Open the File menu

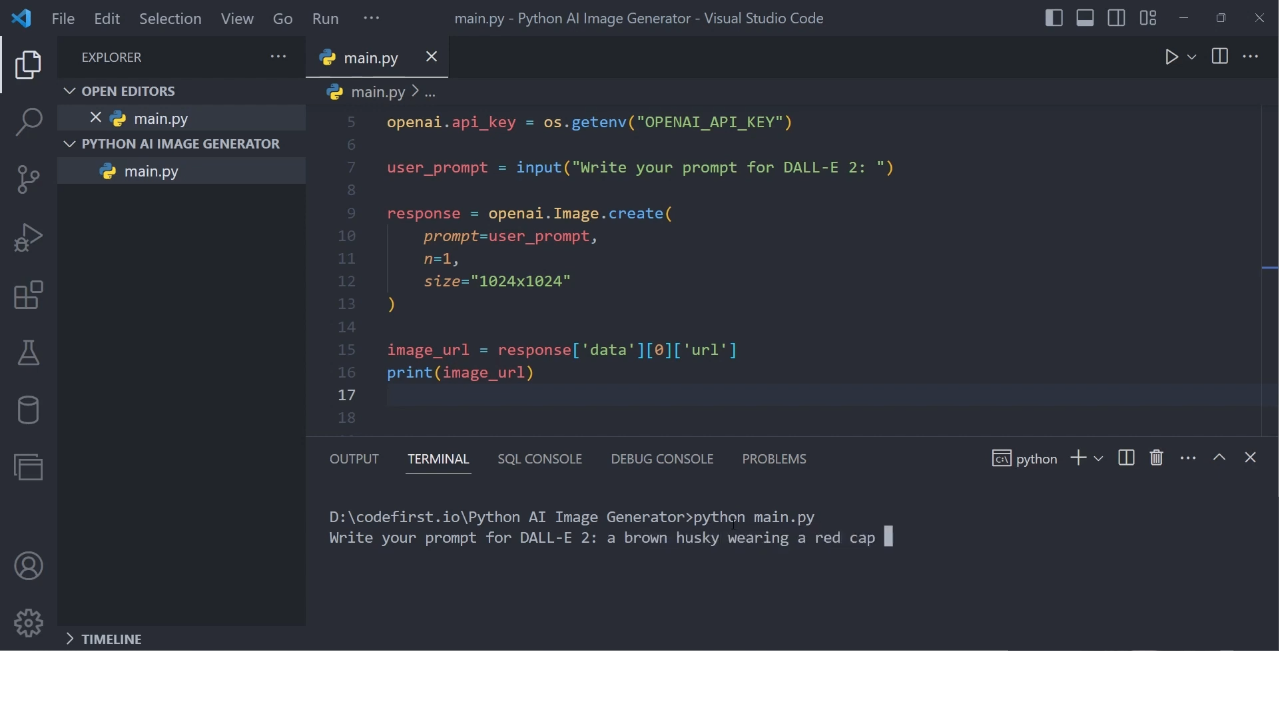62,18
